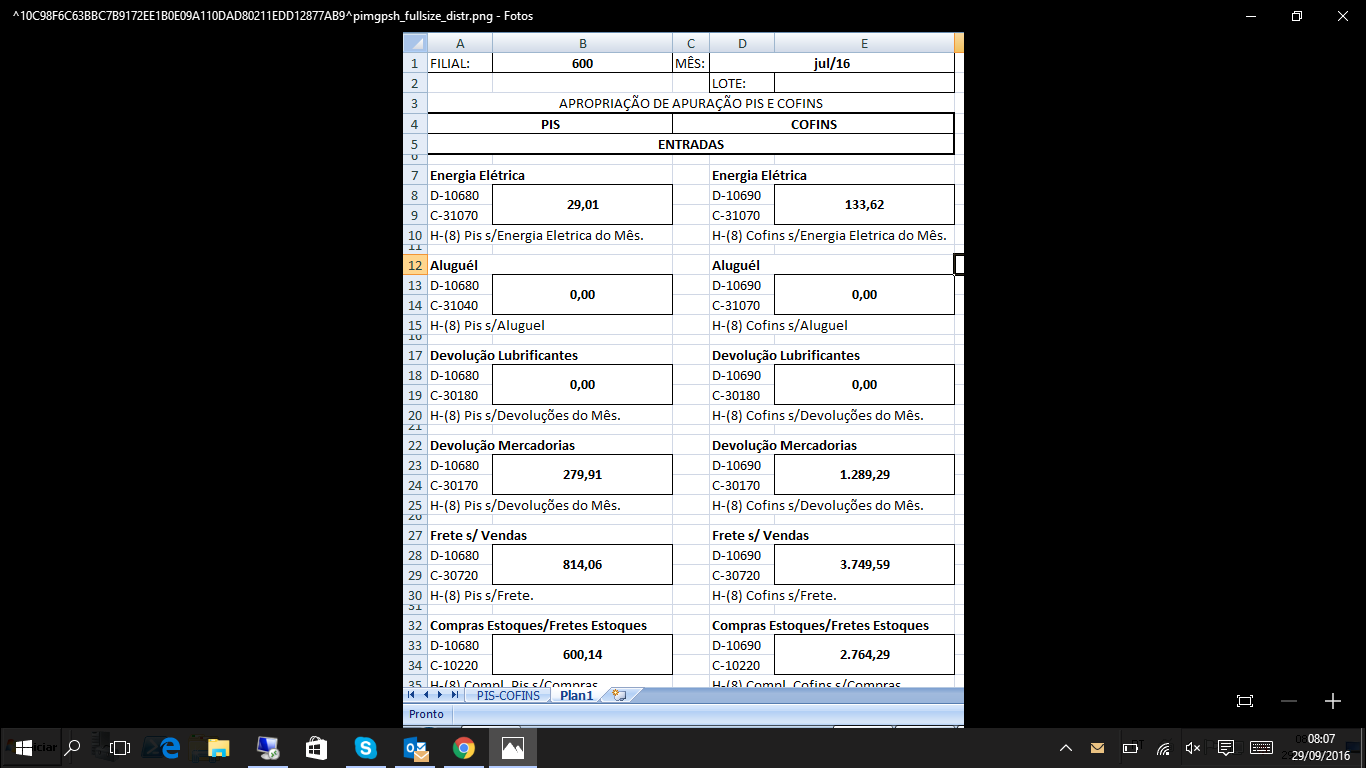The image size is (1366, 768).
Task: Open the Windows Start menu
Action: click(23, 747)
